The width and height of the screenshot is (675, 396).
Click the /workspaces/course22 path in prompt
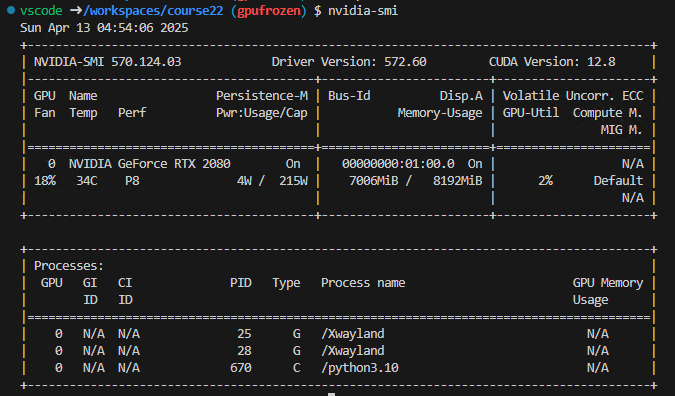(x=154, y=10)
